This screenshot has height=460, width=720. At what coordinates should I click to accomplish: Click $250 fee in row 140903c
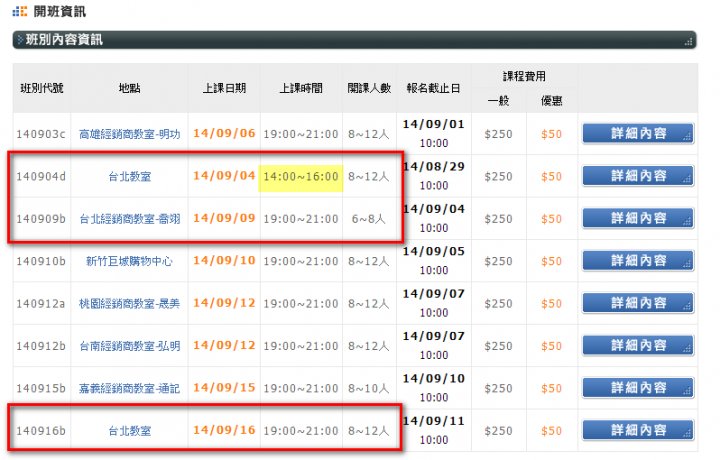coord(498,134)
